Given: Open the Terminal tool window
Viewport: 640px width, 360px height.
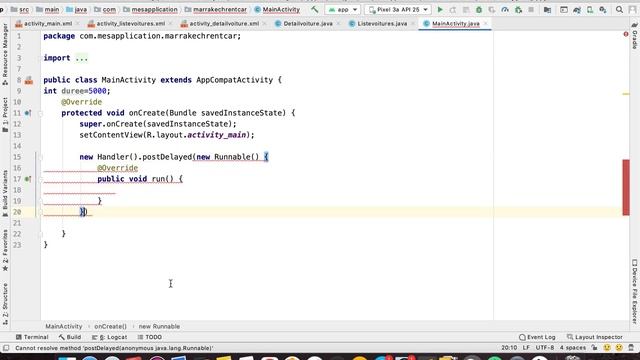Looking at the screenshot, I should pos(32,337).
